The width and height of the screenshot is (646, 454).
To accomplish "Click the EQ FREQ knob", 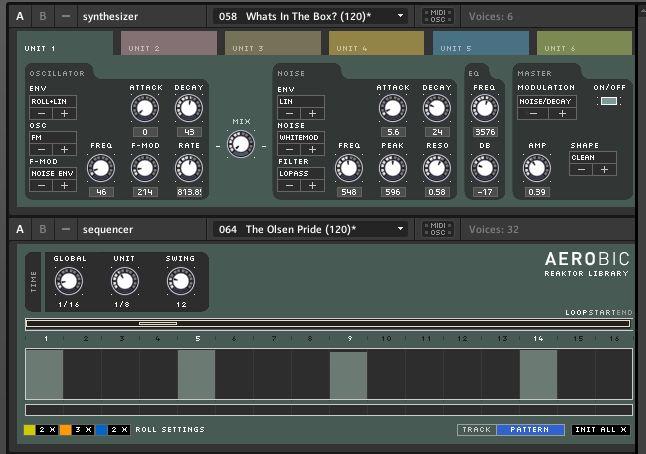I will click(x=484, y=108).
